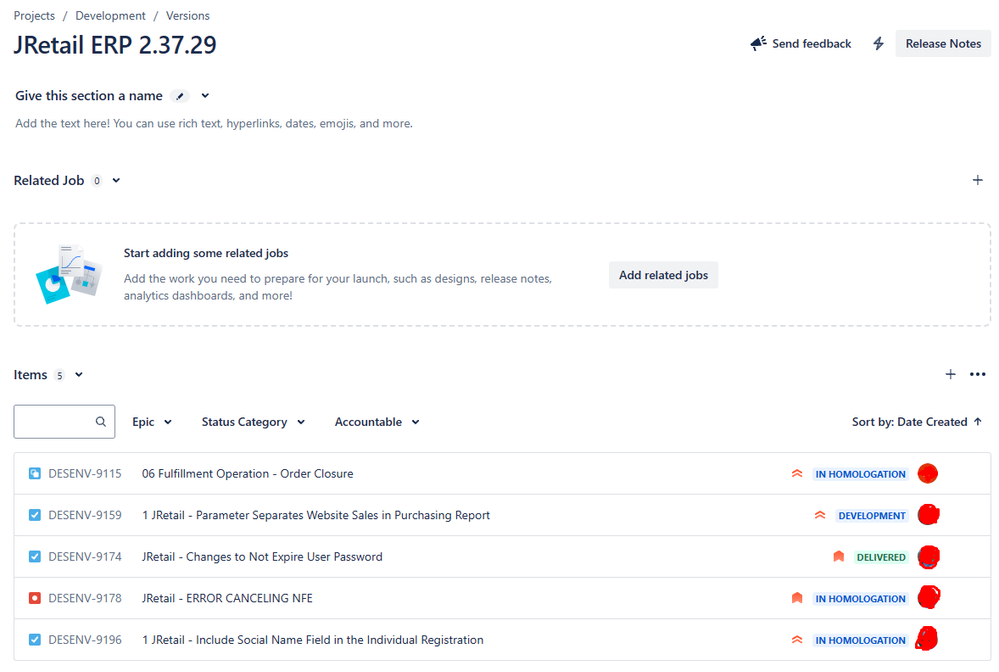Go to Versions breadcrumb
This screenshot has height=672, width=999.
point(187,16)
